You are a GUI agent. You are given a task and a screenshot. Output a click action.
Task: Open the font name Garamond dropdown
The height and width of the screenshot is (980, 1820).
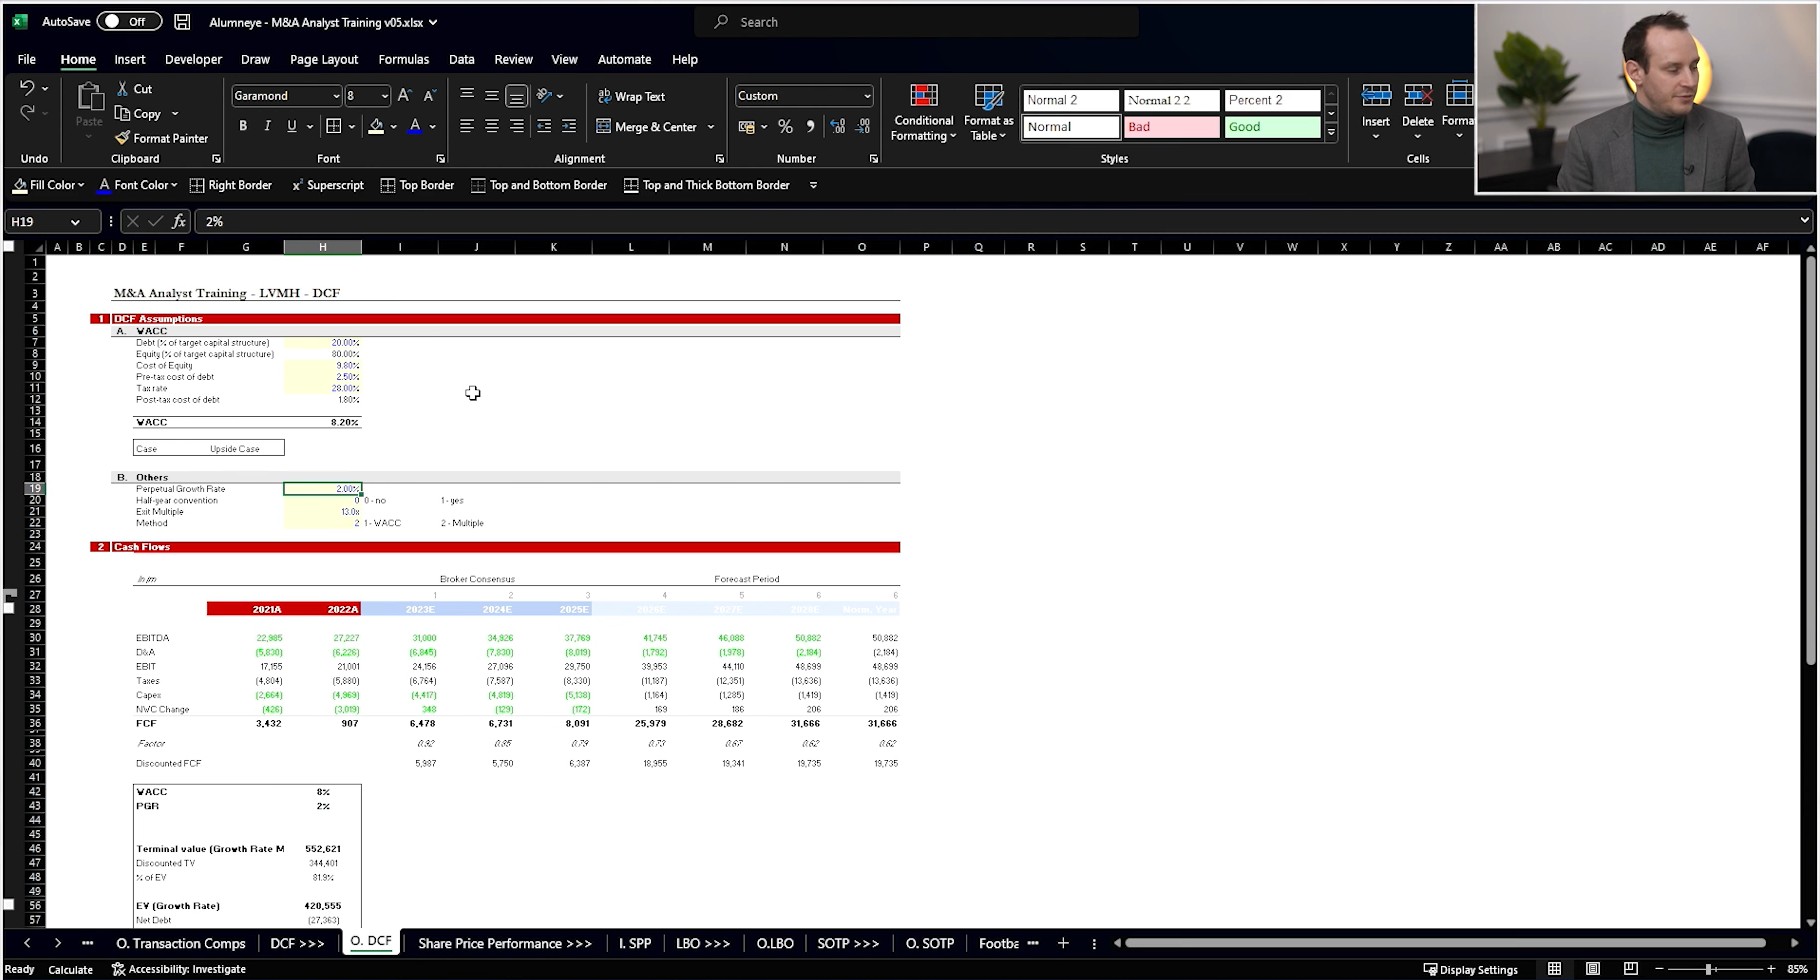point(335,96)
